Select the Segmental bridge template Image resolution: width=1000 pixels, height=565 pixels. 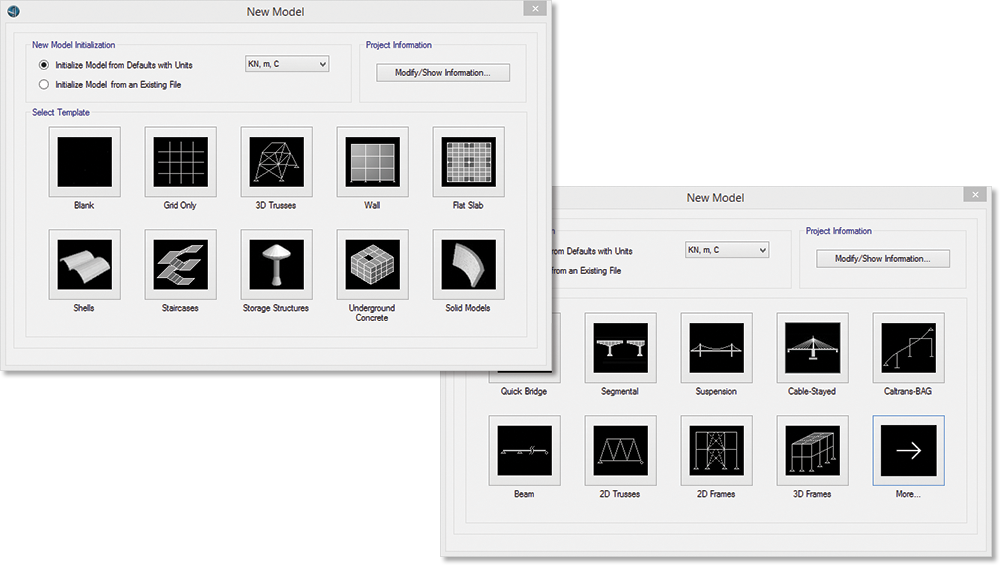(x=620, y=348)
